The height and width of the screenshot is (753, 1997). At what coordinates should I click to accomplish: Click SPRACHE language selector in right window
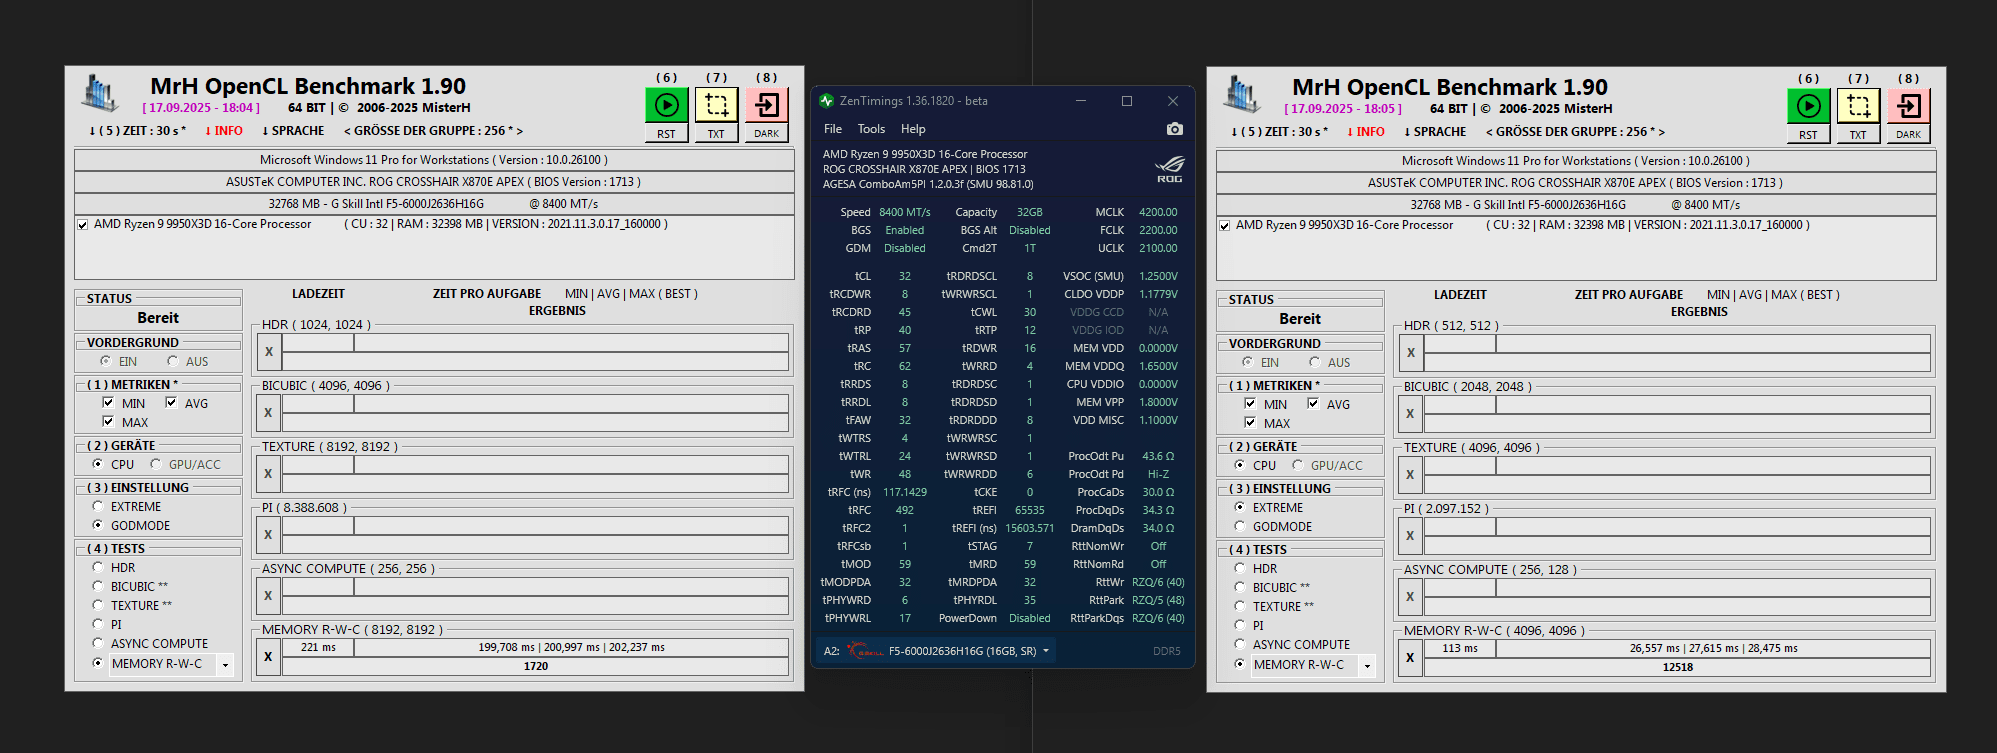pyautogui.click(x=1435, y=132)
